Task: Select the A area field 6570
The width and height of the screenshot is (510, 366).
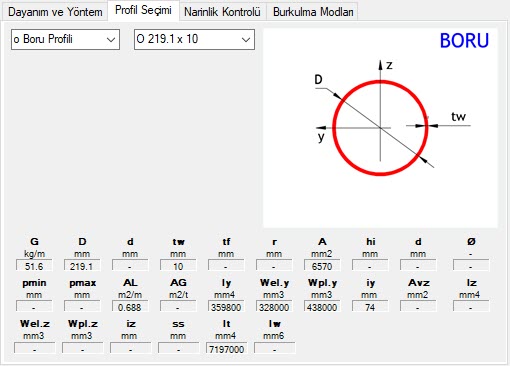Action: click(x=322, y=266)
